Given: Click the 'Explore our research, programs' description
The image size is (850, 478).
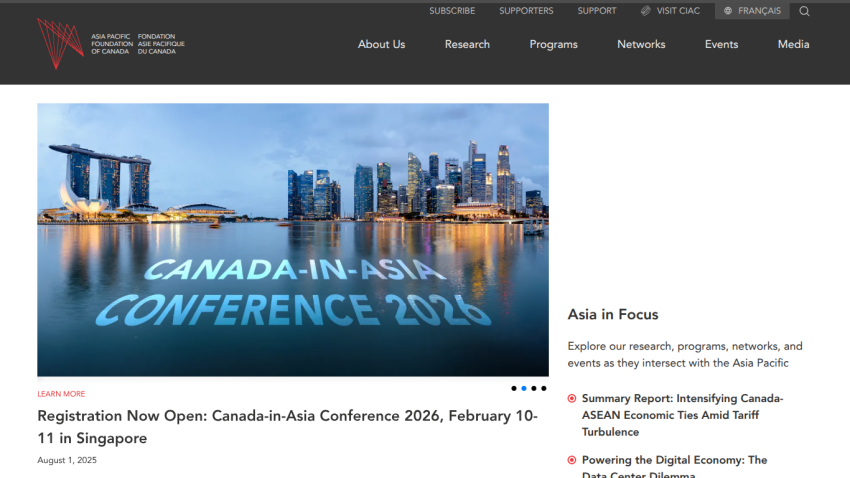Looking at the screenshot, I should (x=685, y=354).
